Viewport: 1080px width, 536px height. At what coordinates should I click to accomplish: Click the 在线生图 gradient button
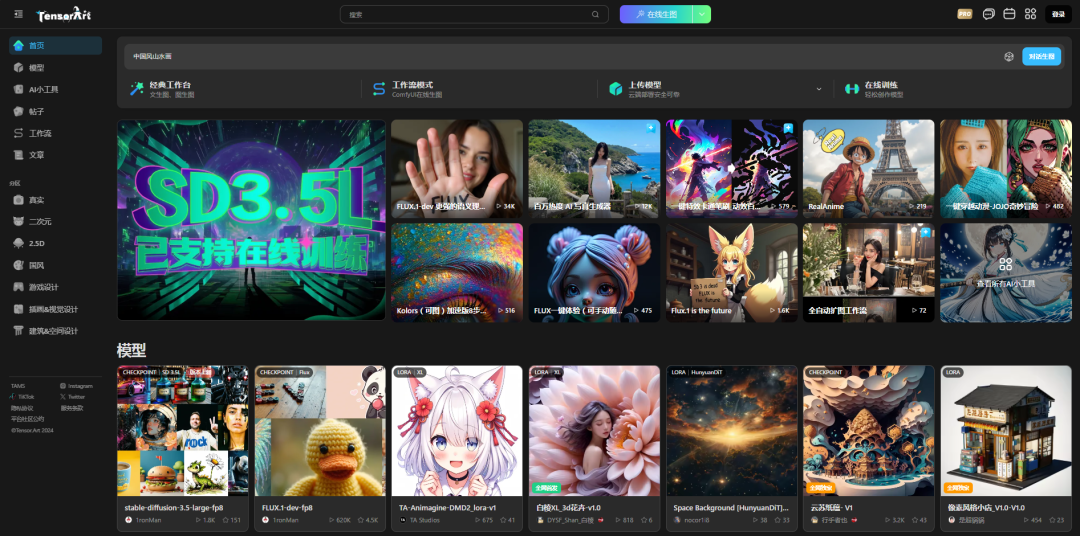click(656, 14)
